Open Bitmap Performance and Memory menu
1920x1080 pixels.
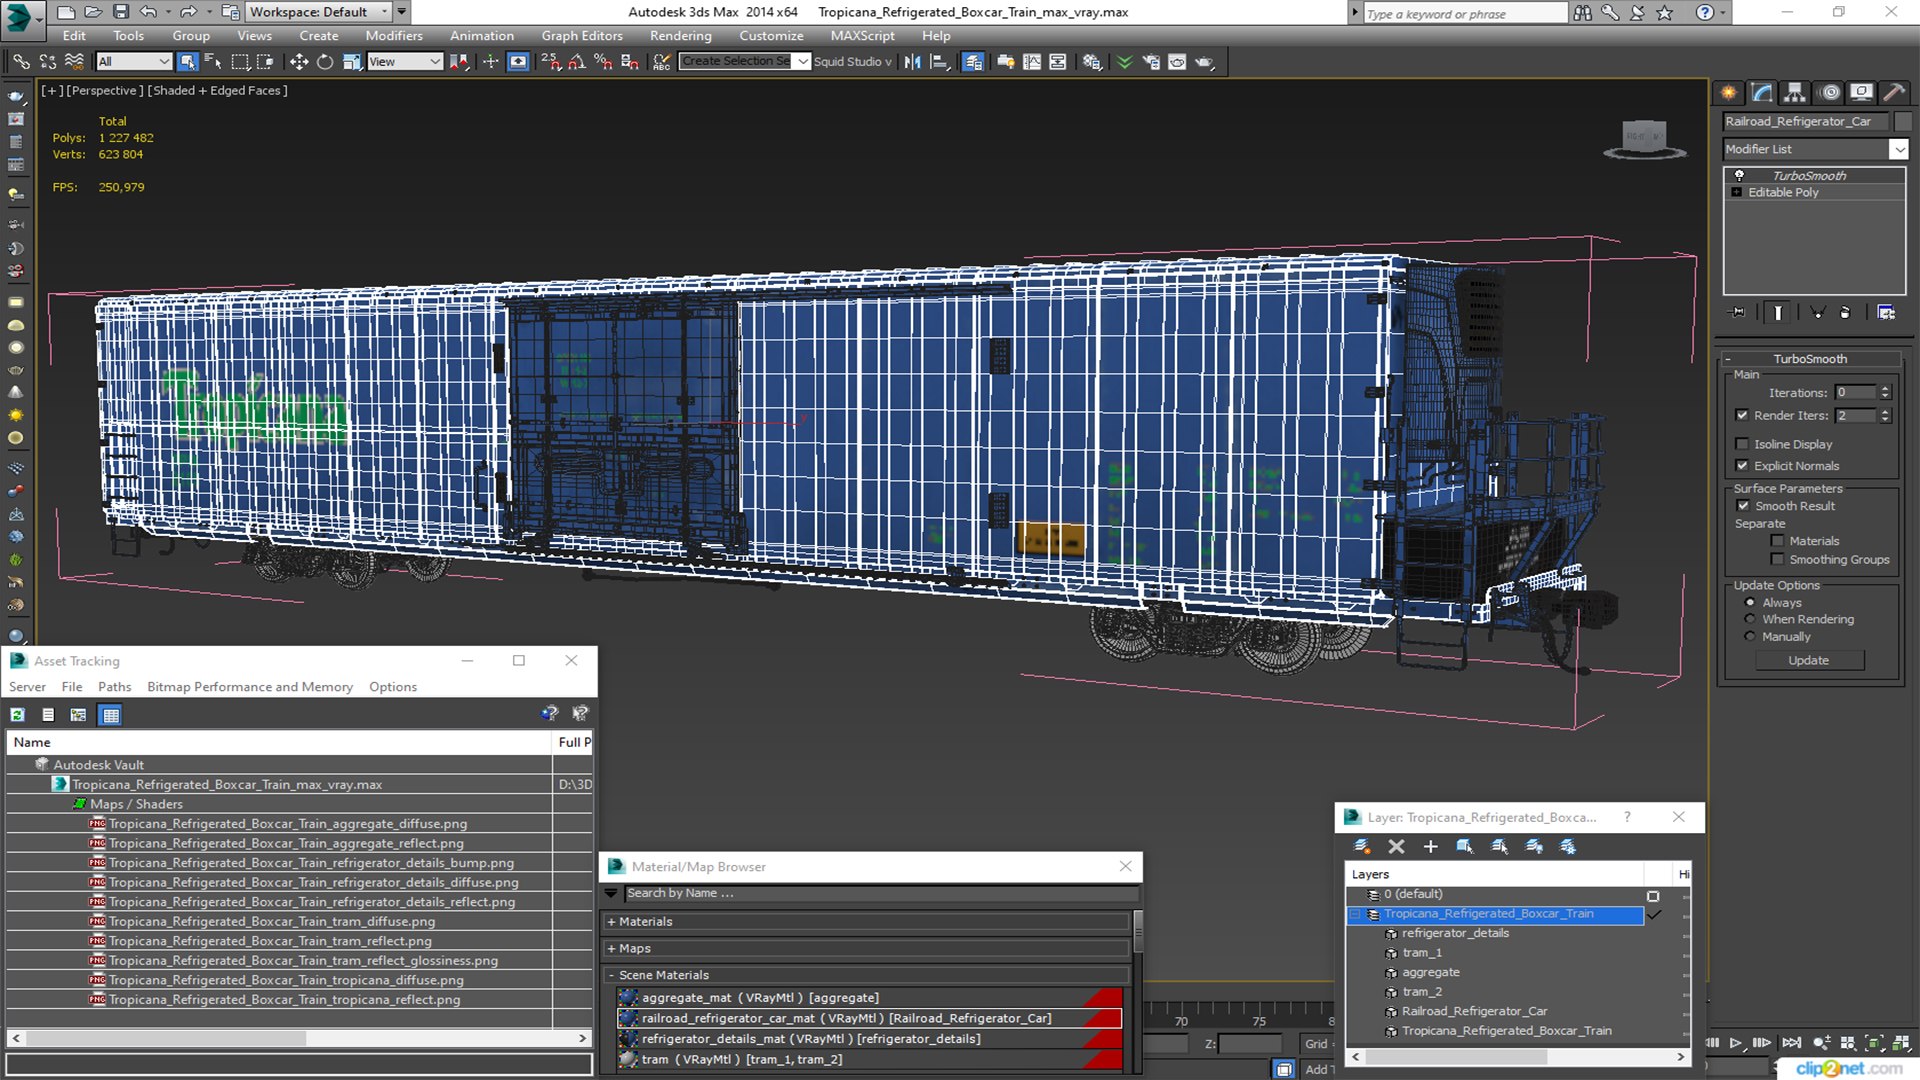pyautogui.click(x=250, y=687)
